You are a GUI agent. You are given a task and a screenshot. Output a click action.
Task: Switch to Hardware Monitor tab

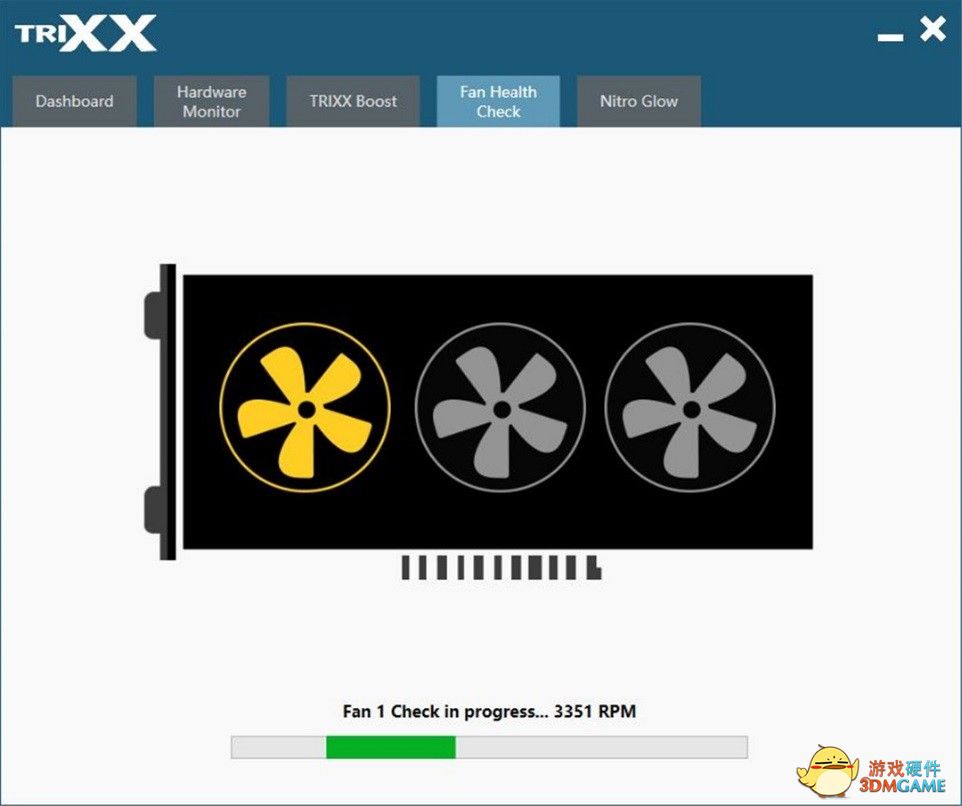pyautogui.click(x=212, y=101)
